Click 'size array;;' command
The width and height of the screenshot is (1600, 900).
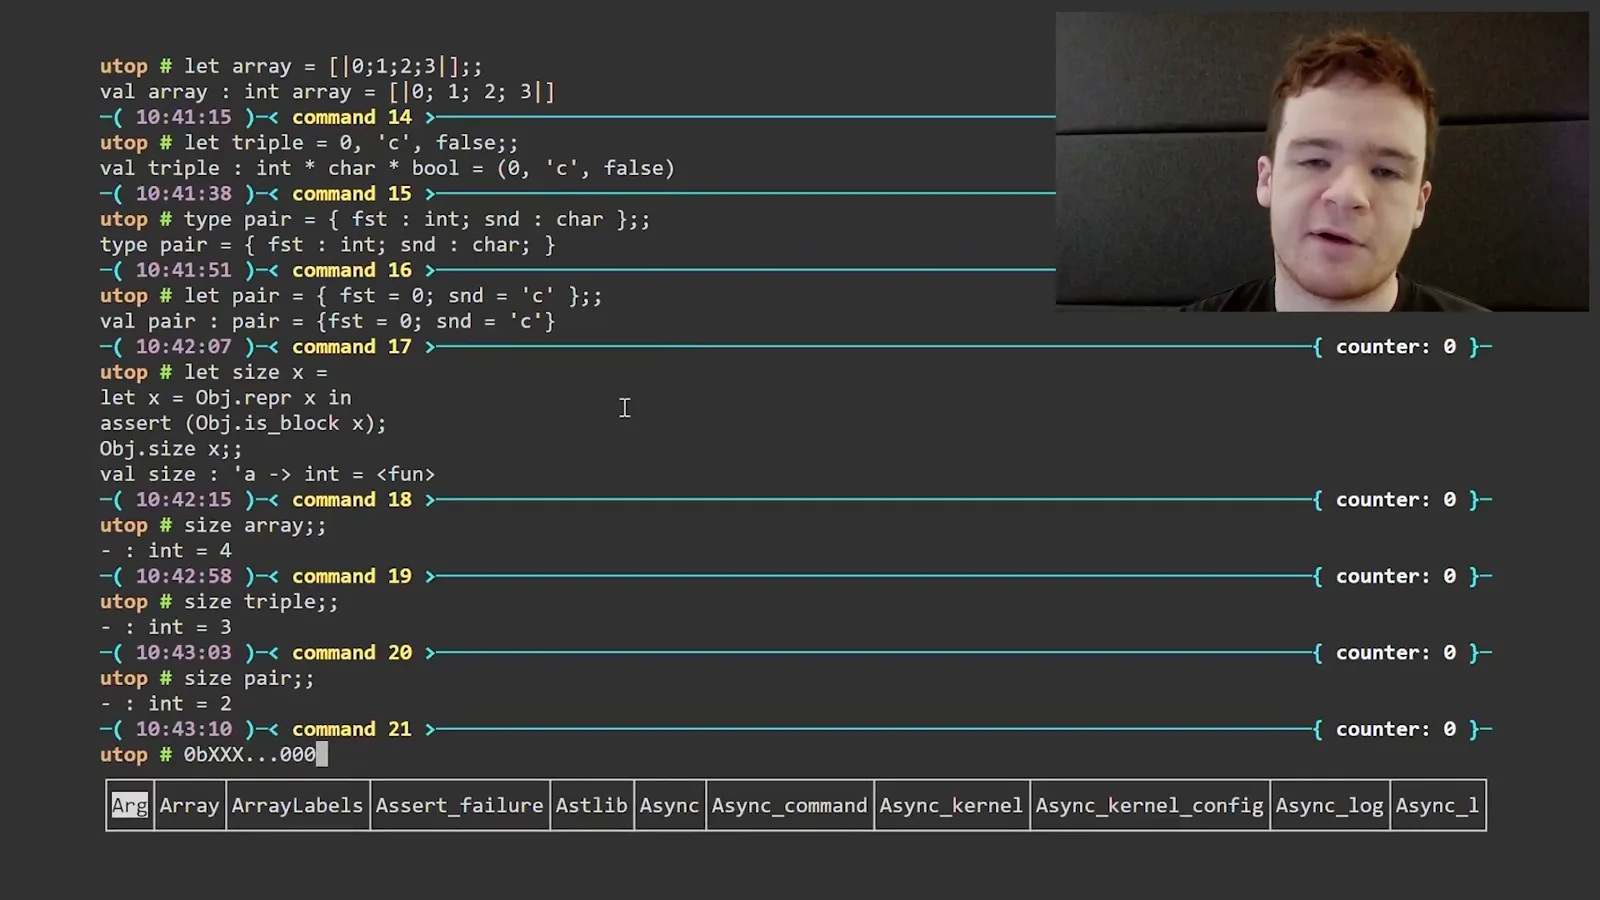click(255, 525)
